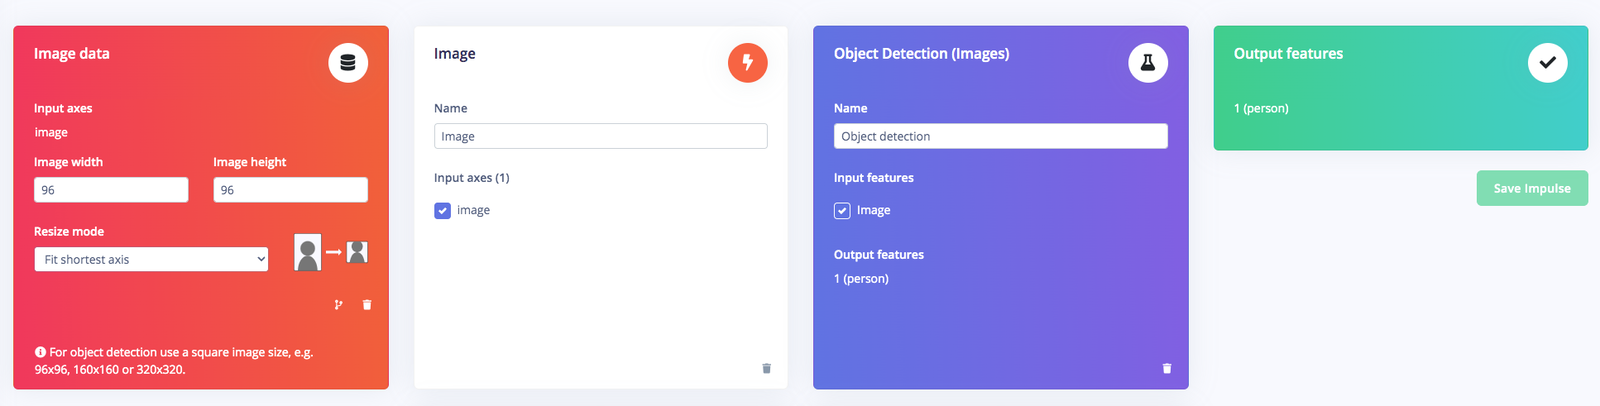1600x406 pixels.
Task: Click the 1 (person) output in Output features
Action: pos(1261,108)
